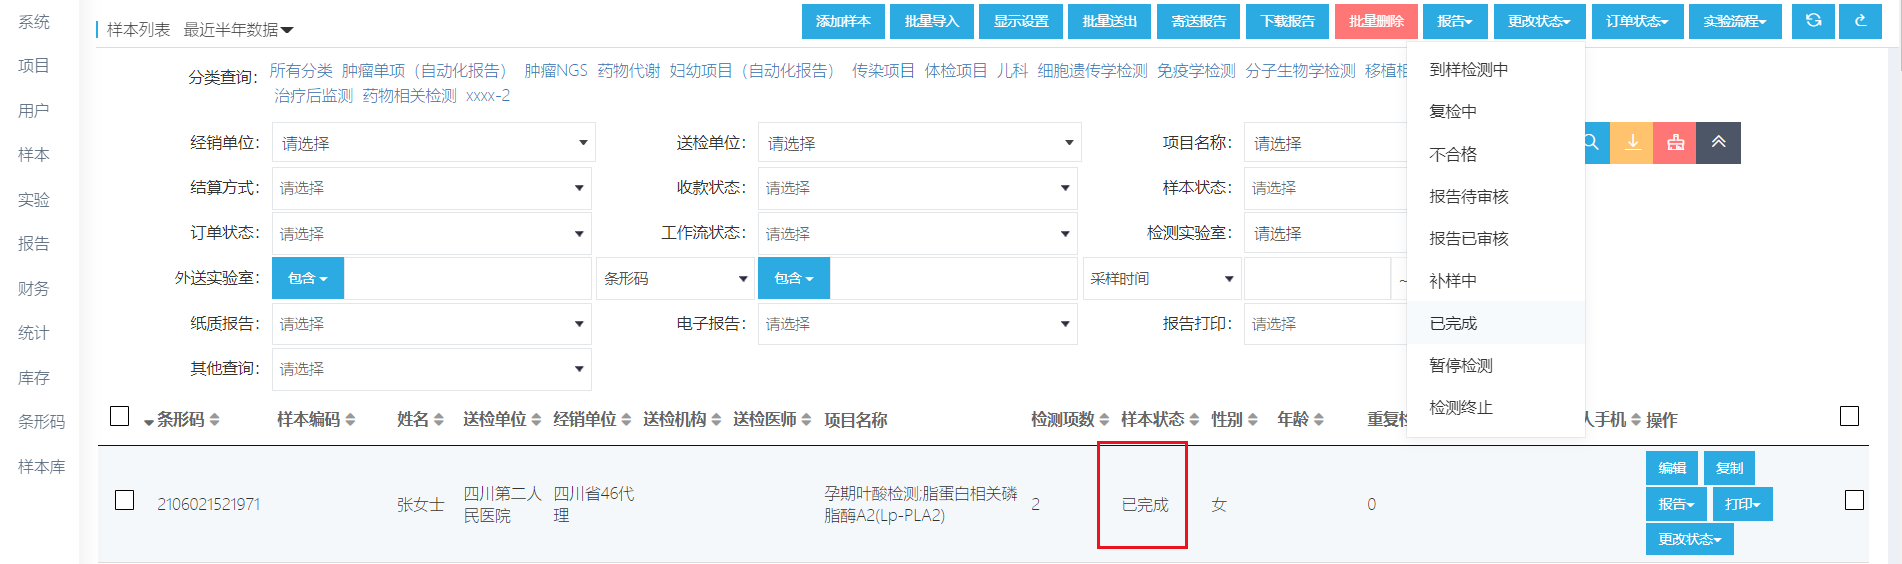Open the 最近半年数据 dropdown
The height and width of the screenshot is (564, 1902).
pyautogui.click(x=238, y=30)
